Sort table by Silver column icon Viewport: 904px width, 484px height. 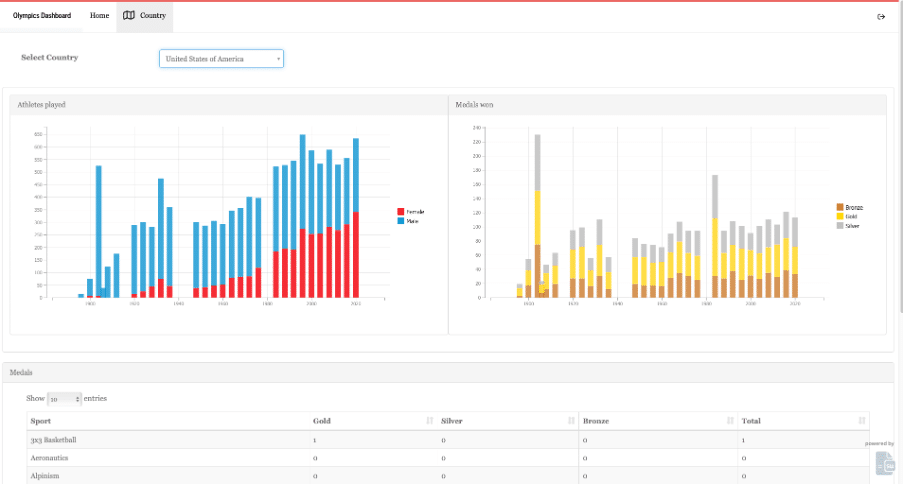click(571, 421)
